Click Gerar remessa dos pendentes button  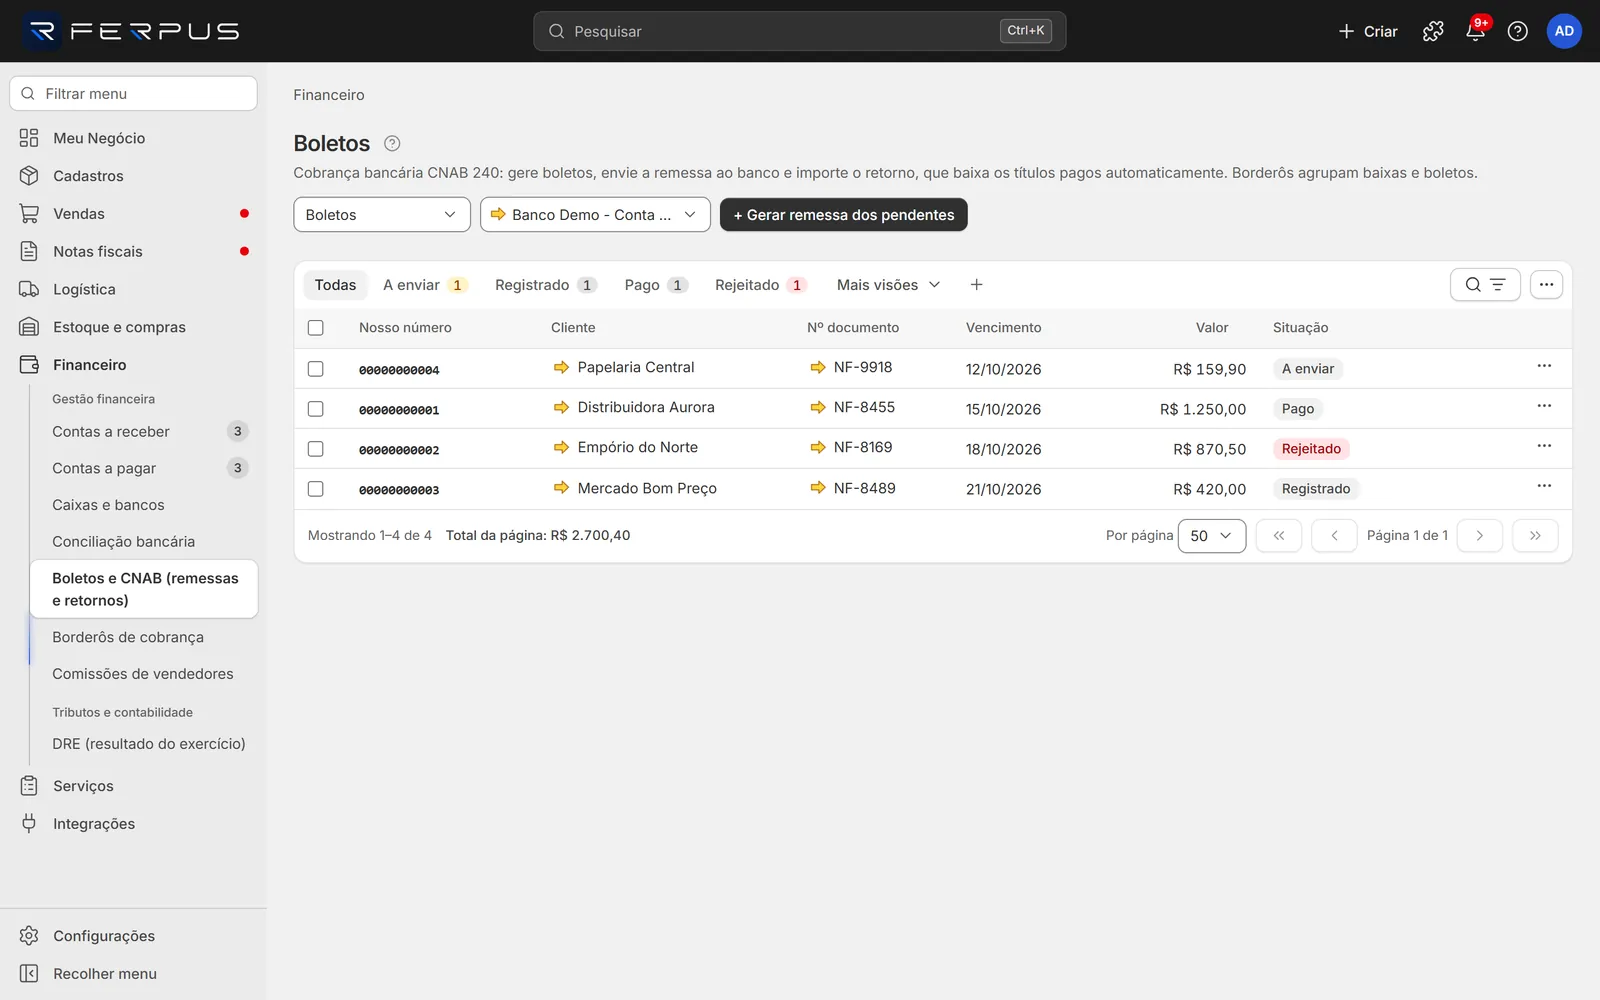tap(844, 215)
